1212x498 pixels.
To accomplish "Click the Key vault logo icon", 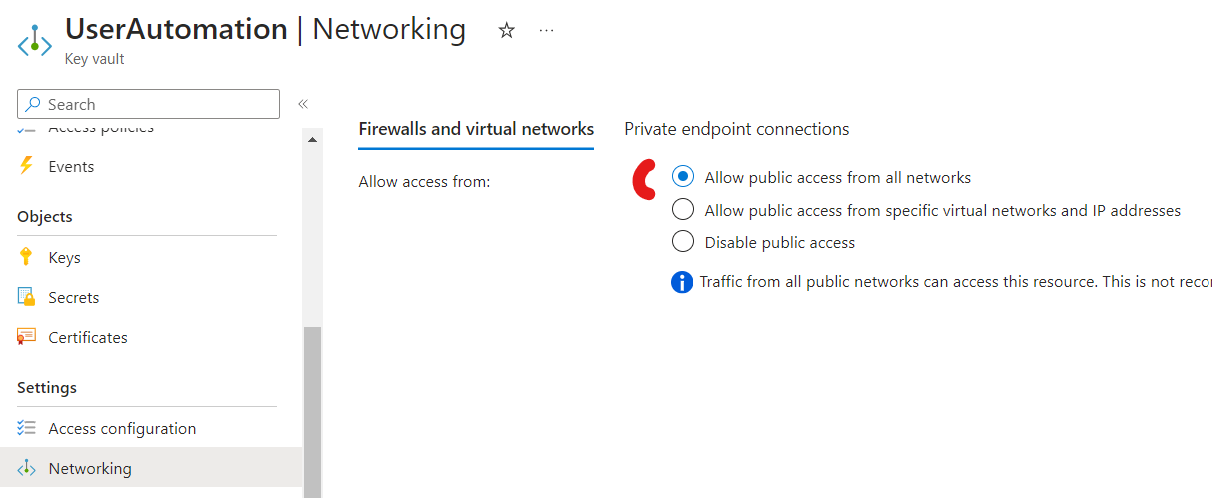I will [35, 41].
